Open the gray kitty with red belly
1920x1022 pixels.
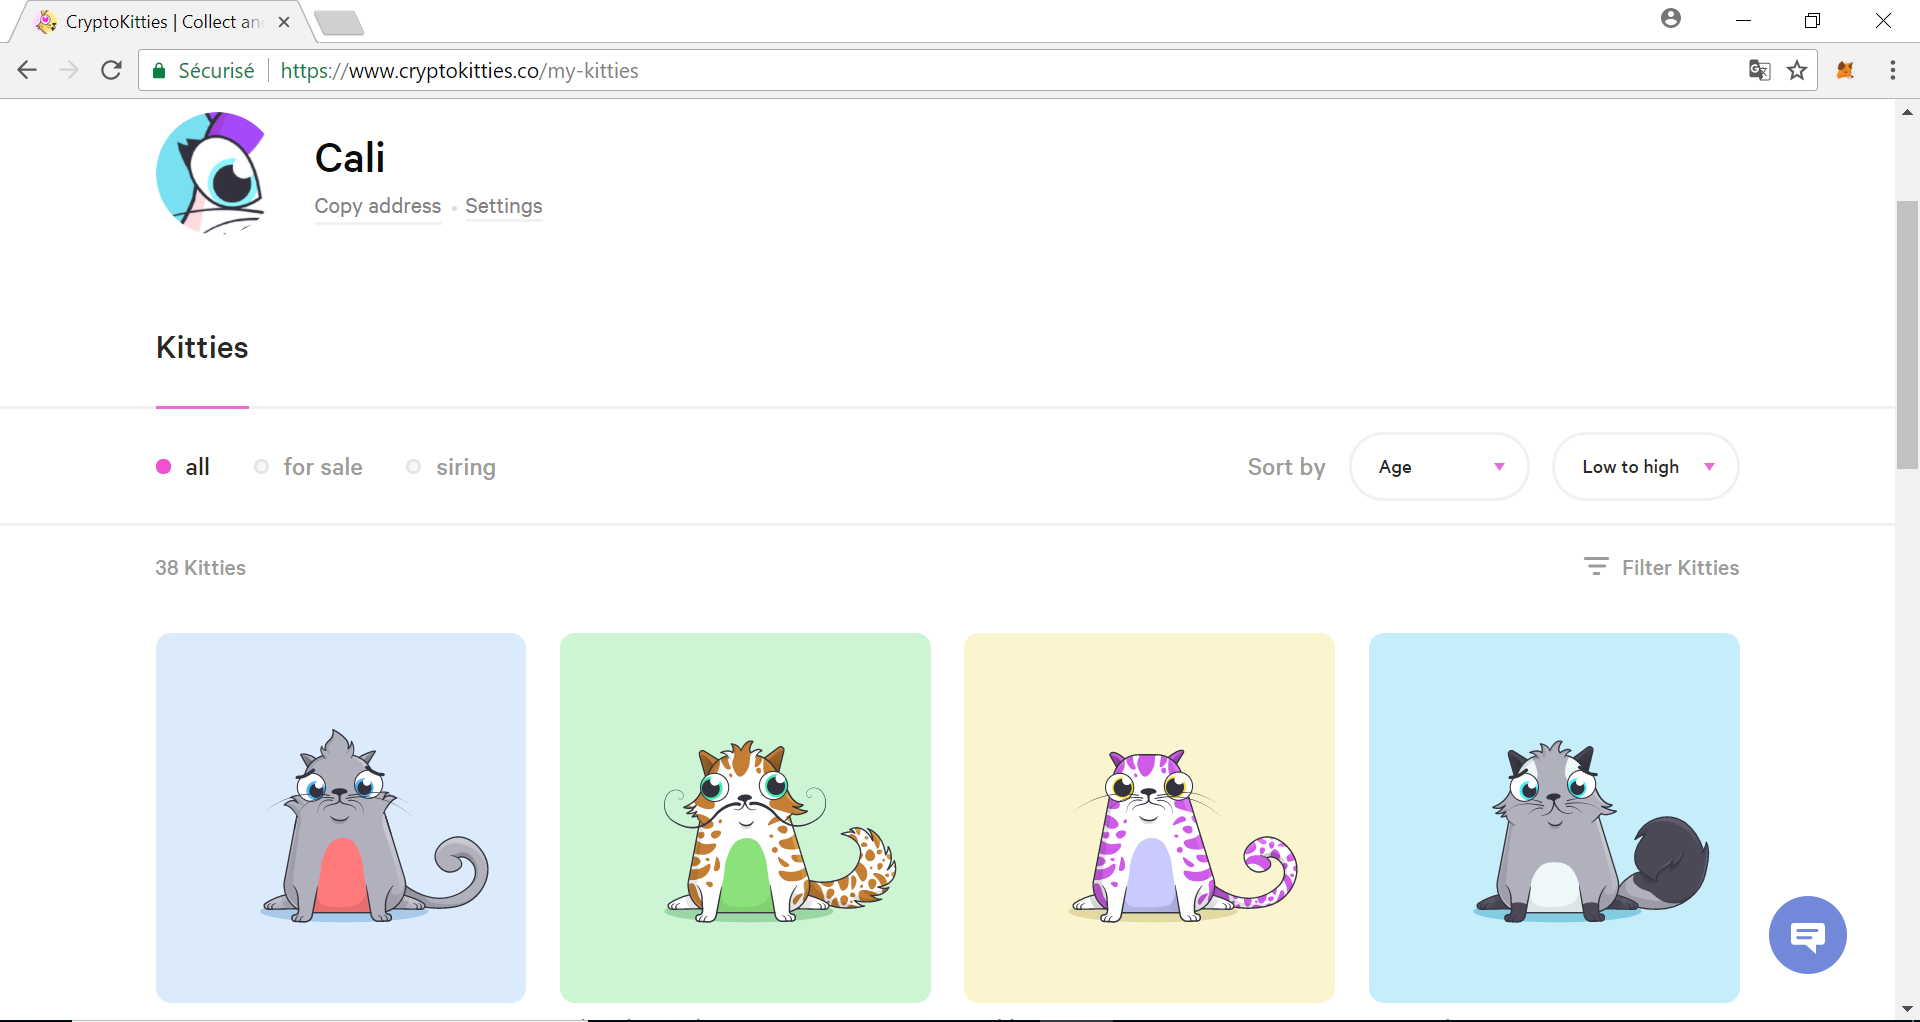[341, 818]
